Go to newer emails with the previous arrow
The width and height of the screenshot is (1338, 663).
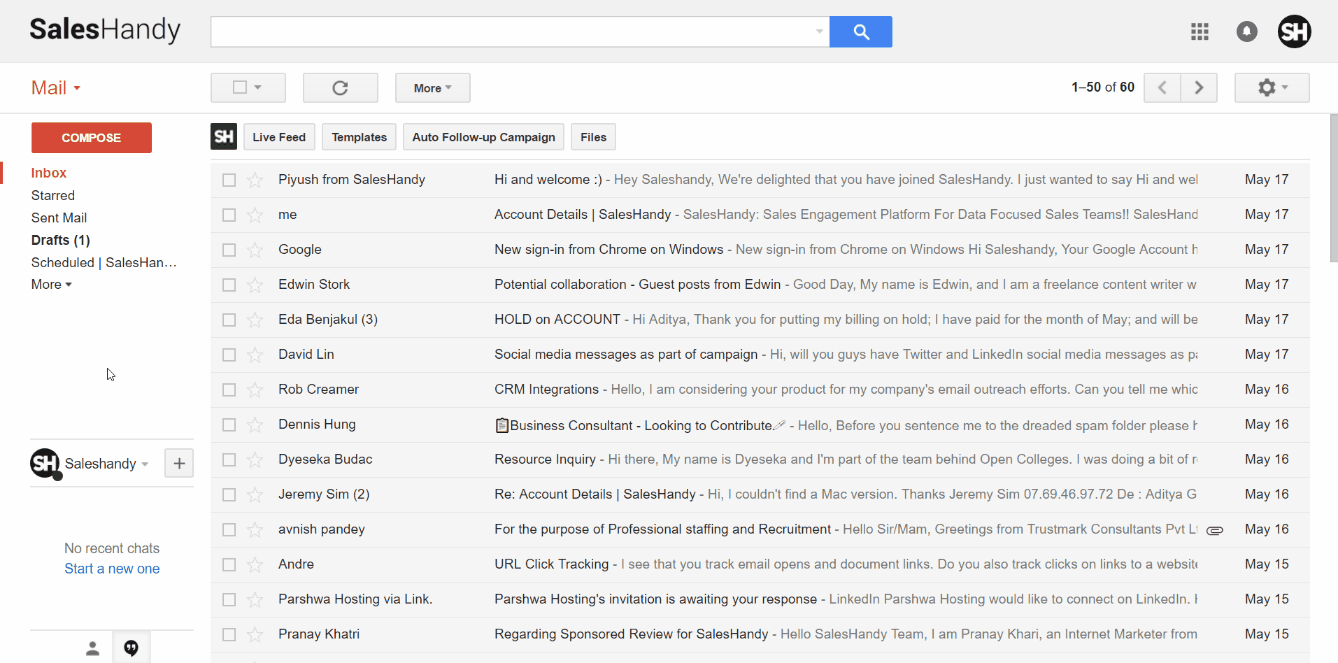[1162, 88]
